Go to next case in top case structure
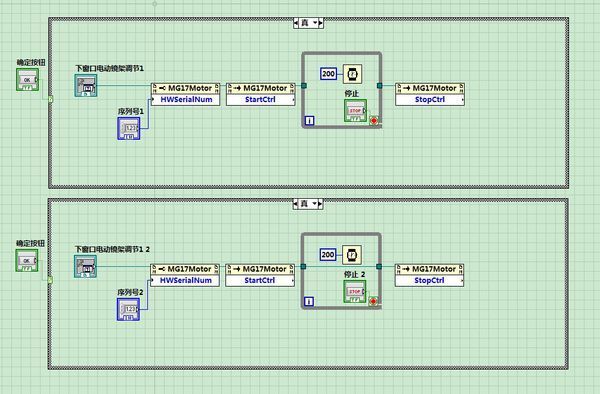600x394 pixels. 321,23
